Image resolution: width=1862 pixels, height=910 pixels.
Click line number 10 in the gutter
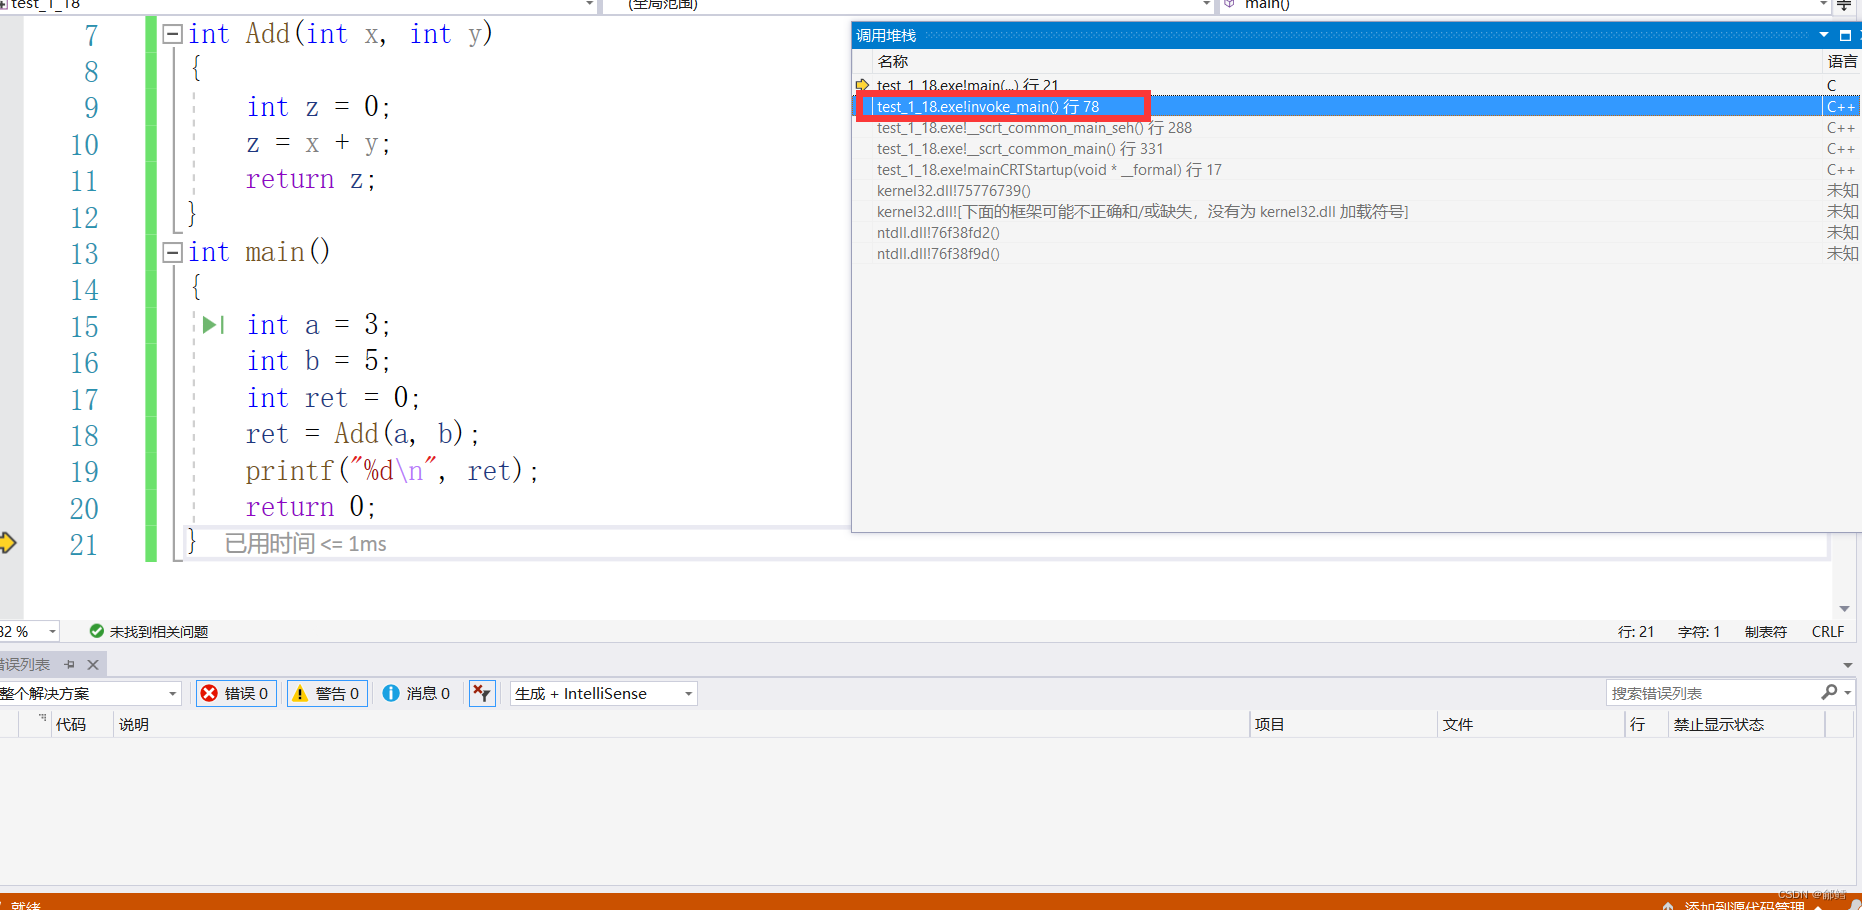coord(84,145)
